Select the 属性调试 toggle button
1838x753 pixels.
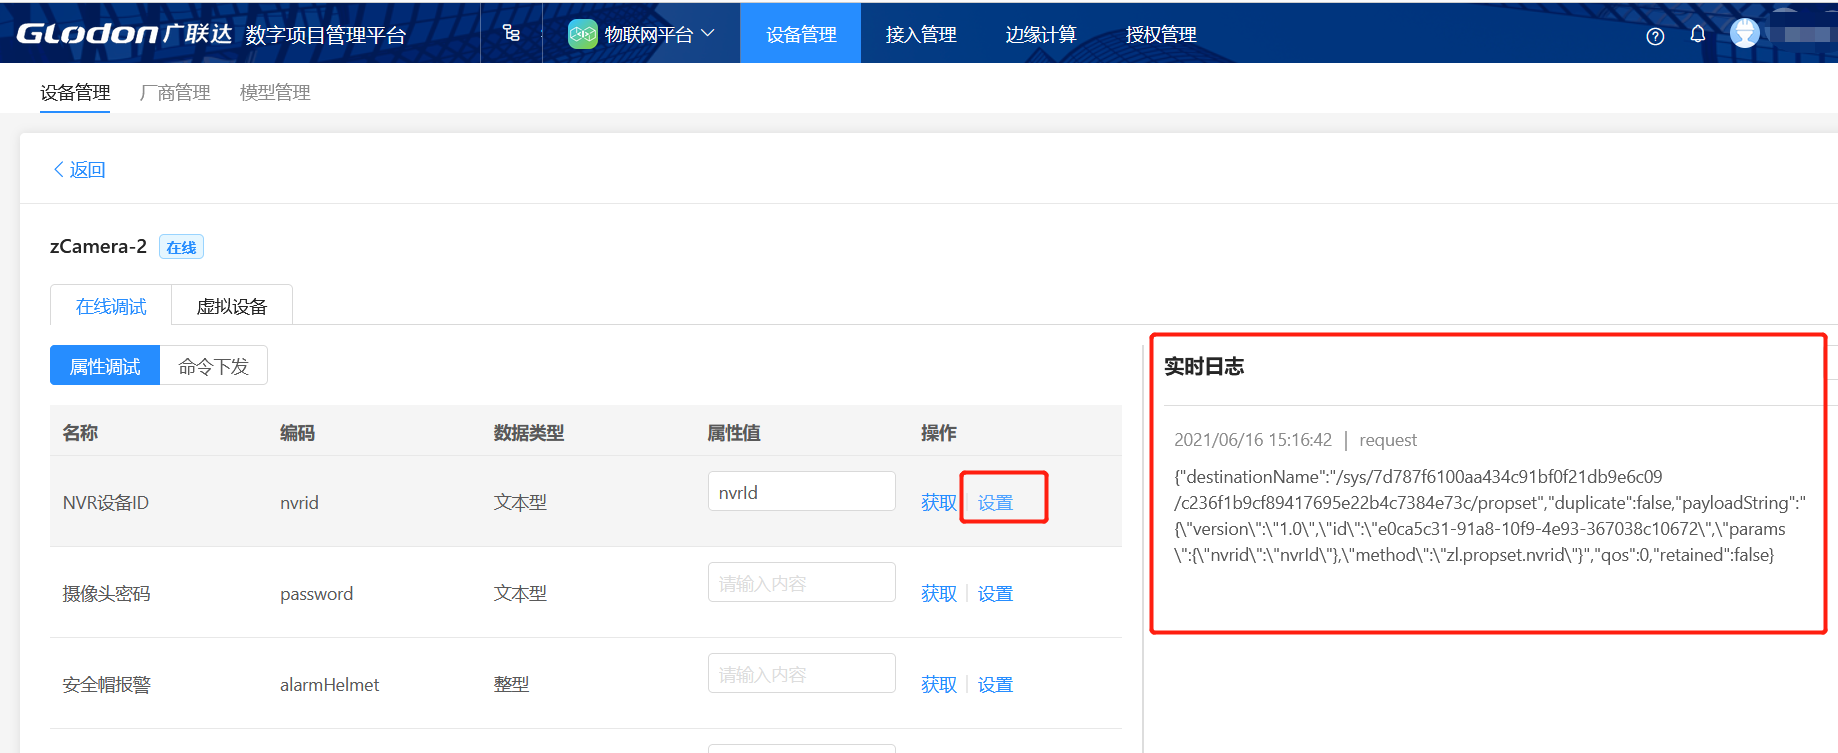pos(105,366)
